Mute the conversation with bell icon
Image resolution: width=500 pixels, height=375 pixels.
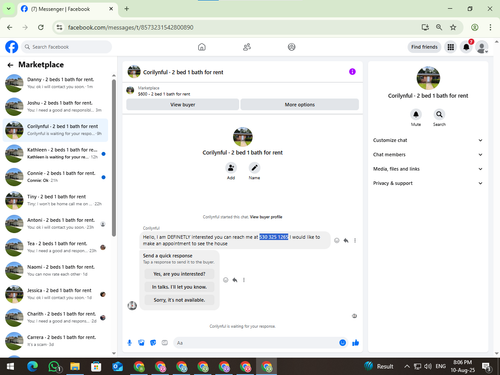[416, 114]
